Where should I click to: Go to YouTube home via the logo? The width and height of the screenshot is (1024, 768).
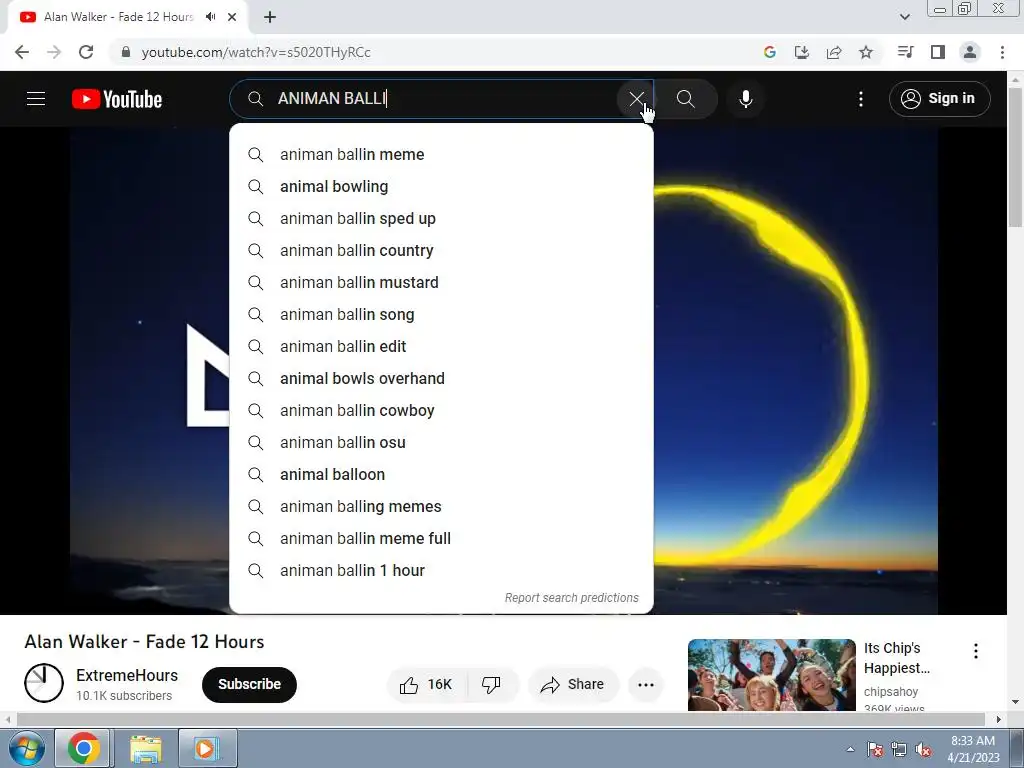(x=117, y=99)
